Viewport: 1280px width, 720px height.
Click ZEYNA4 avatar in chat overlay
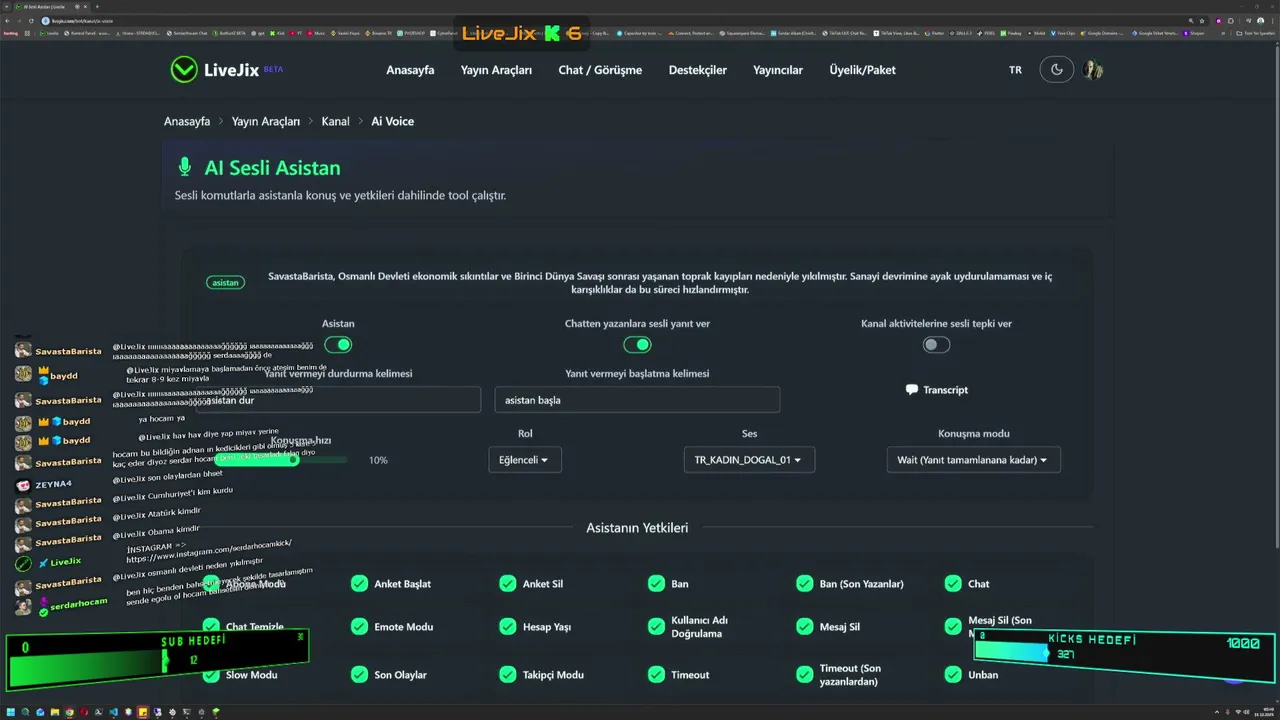[23, 484]
